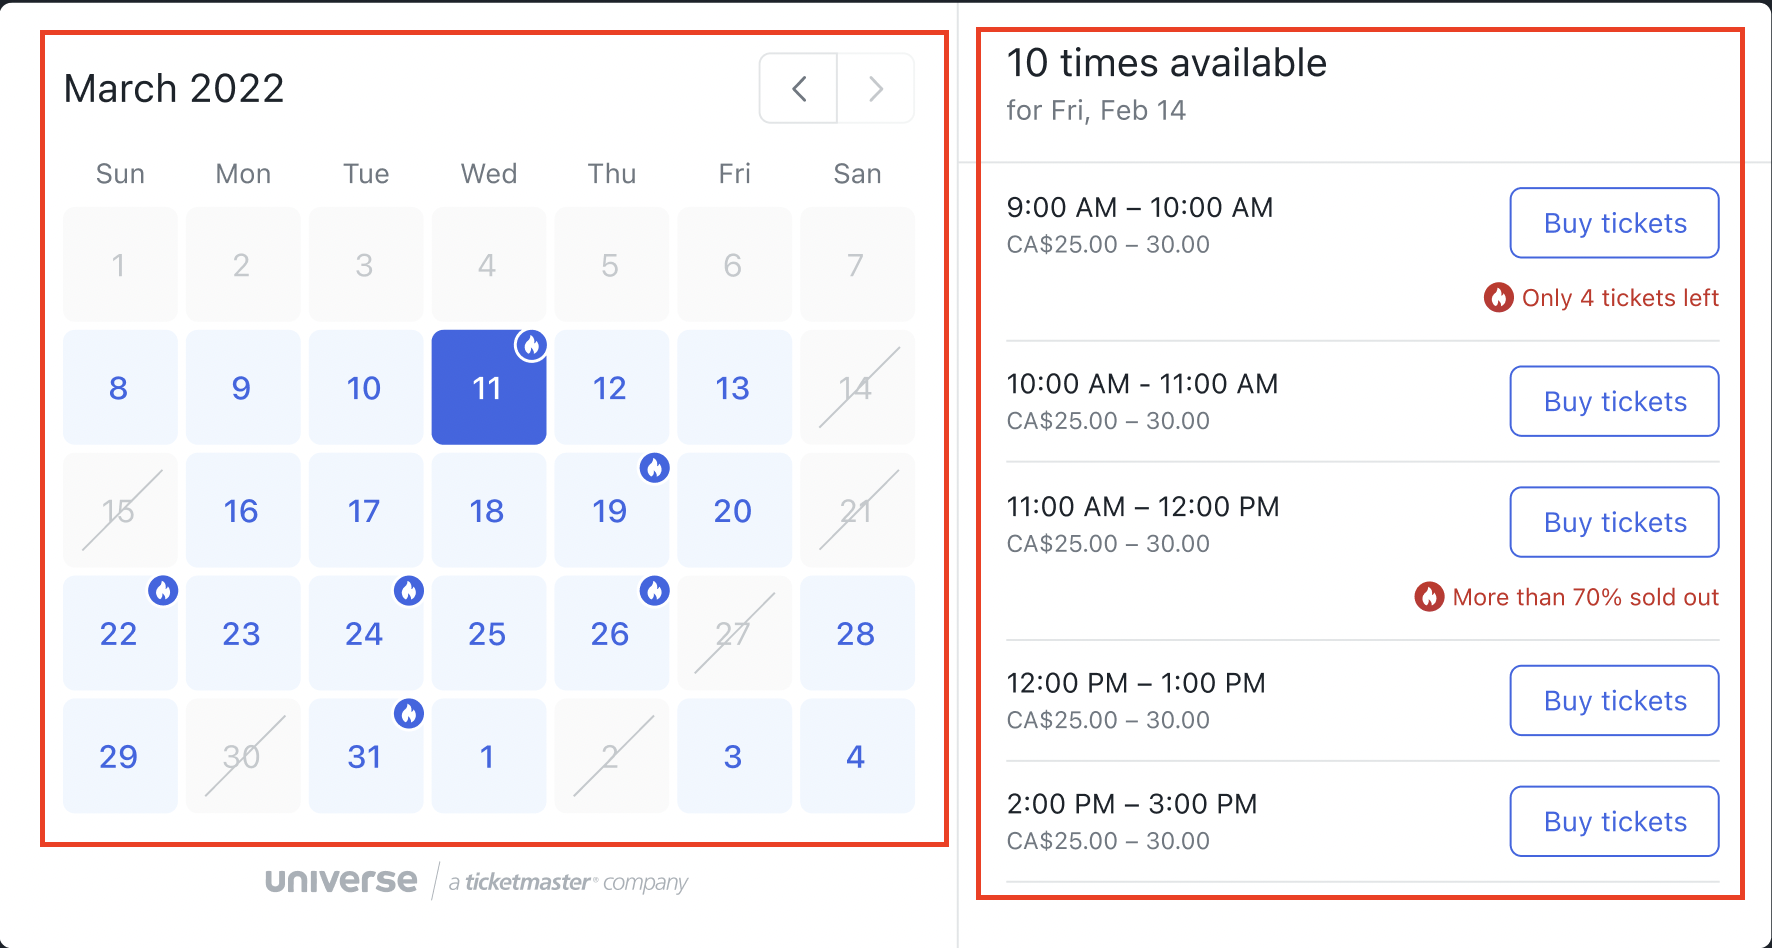Select March 8 on the calendar
Image resolution: width=1772 pixels, height=948 pixels.
pos(120,387)
